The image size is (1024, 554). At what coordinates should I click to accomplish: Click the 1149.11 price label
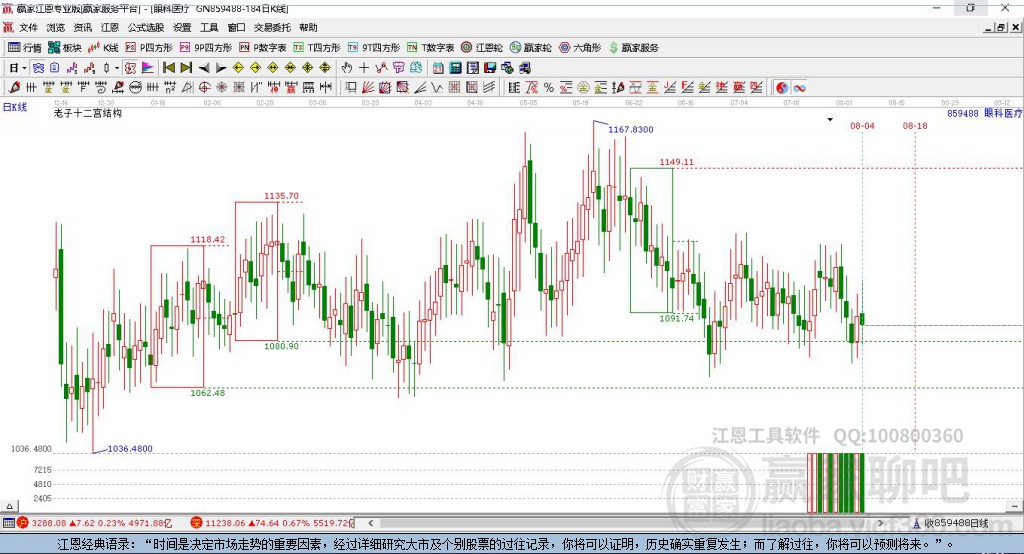(677, 162)
